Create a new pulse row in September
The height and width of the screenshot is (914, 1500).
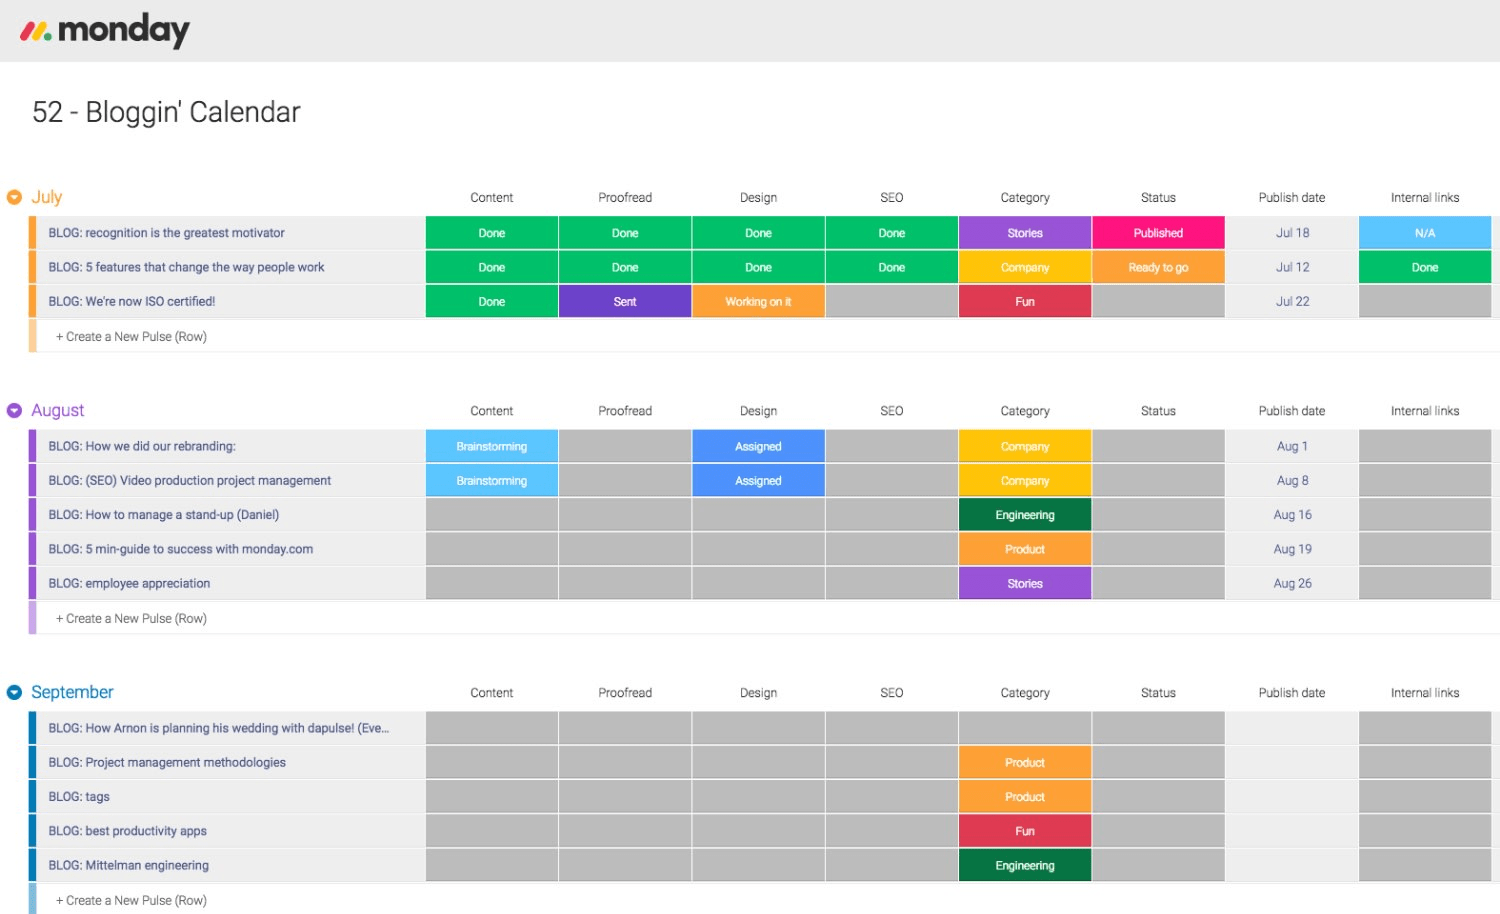pyautogui.click(x=131, y=900)
